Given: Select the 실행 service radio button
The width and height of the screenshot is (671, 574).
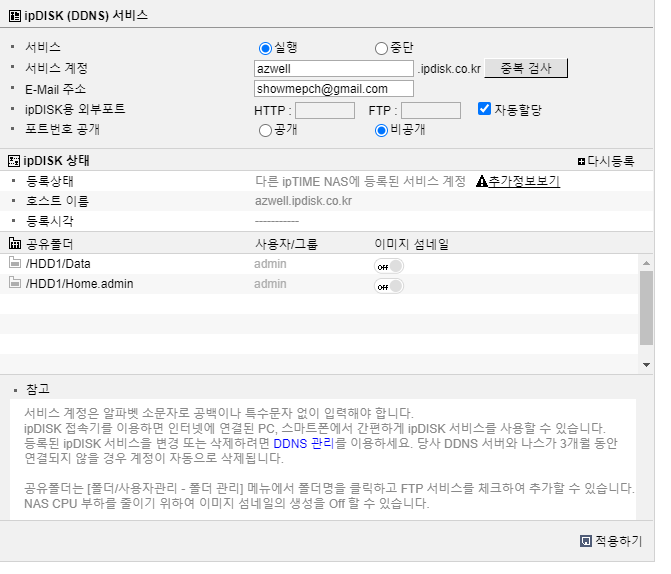Looking at the screenshot, I should click(265, 48).
